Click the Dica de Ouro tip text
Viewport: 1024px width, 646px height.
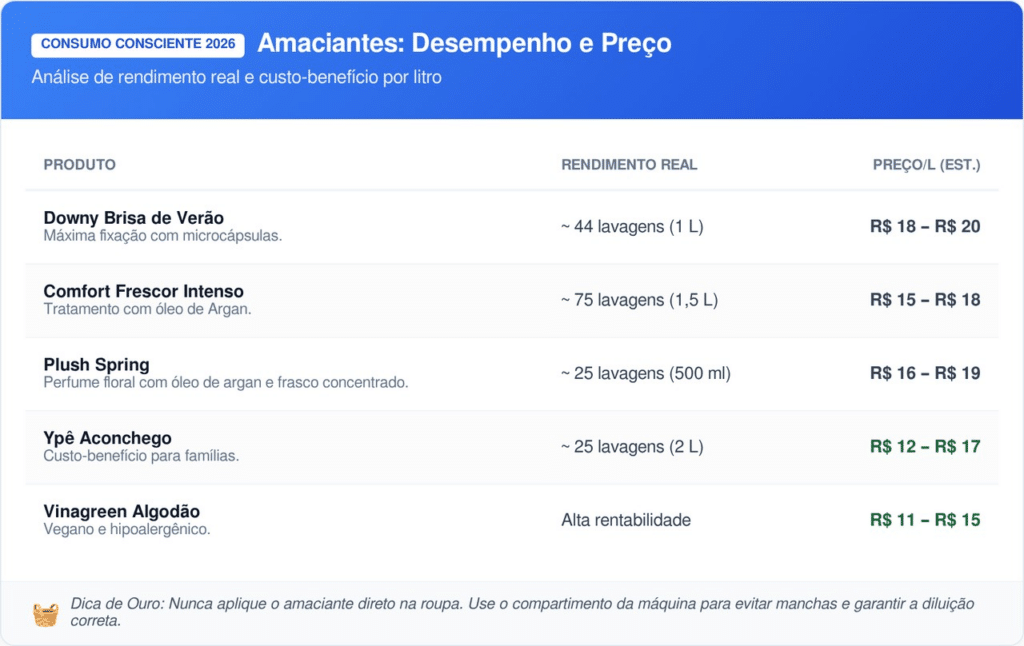522,612
